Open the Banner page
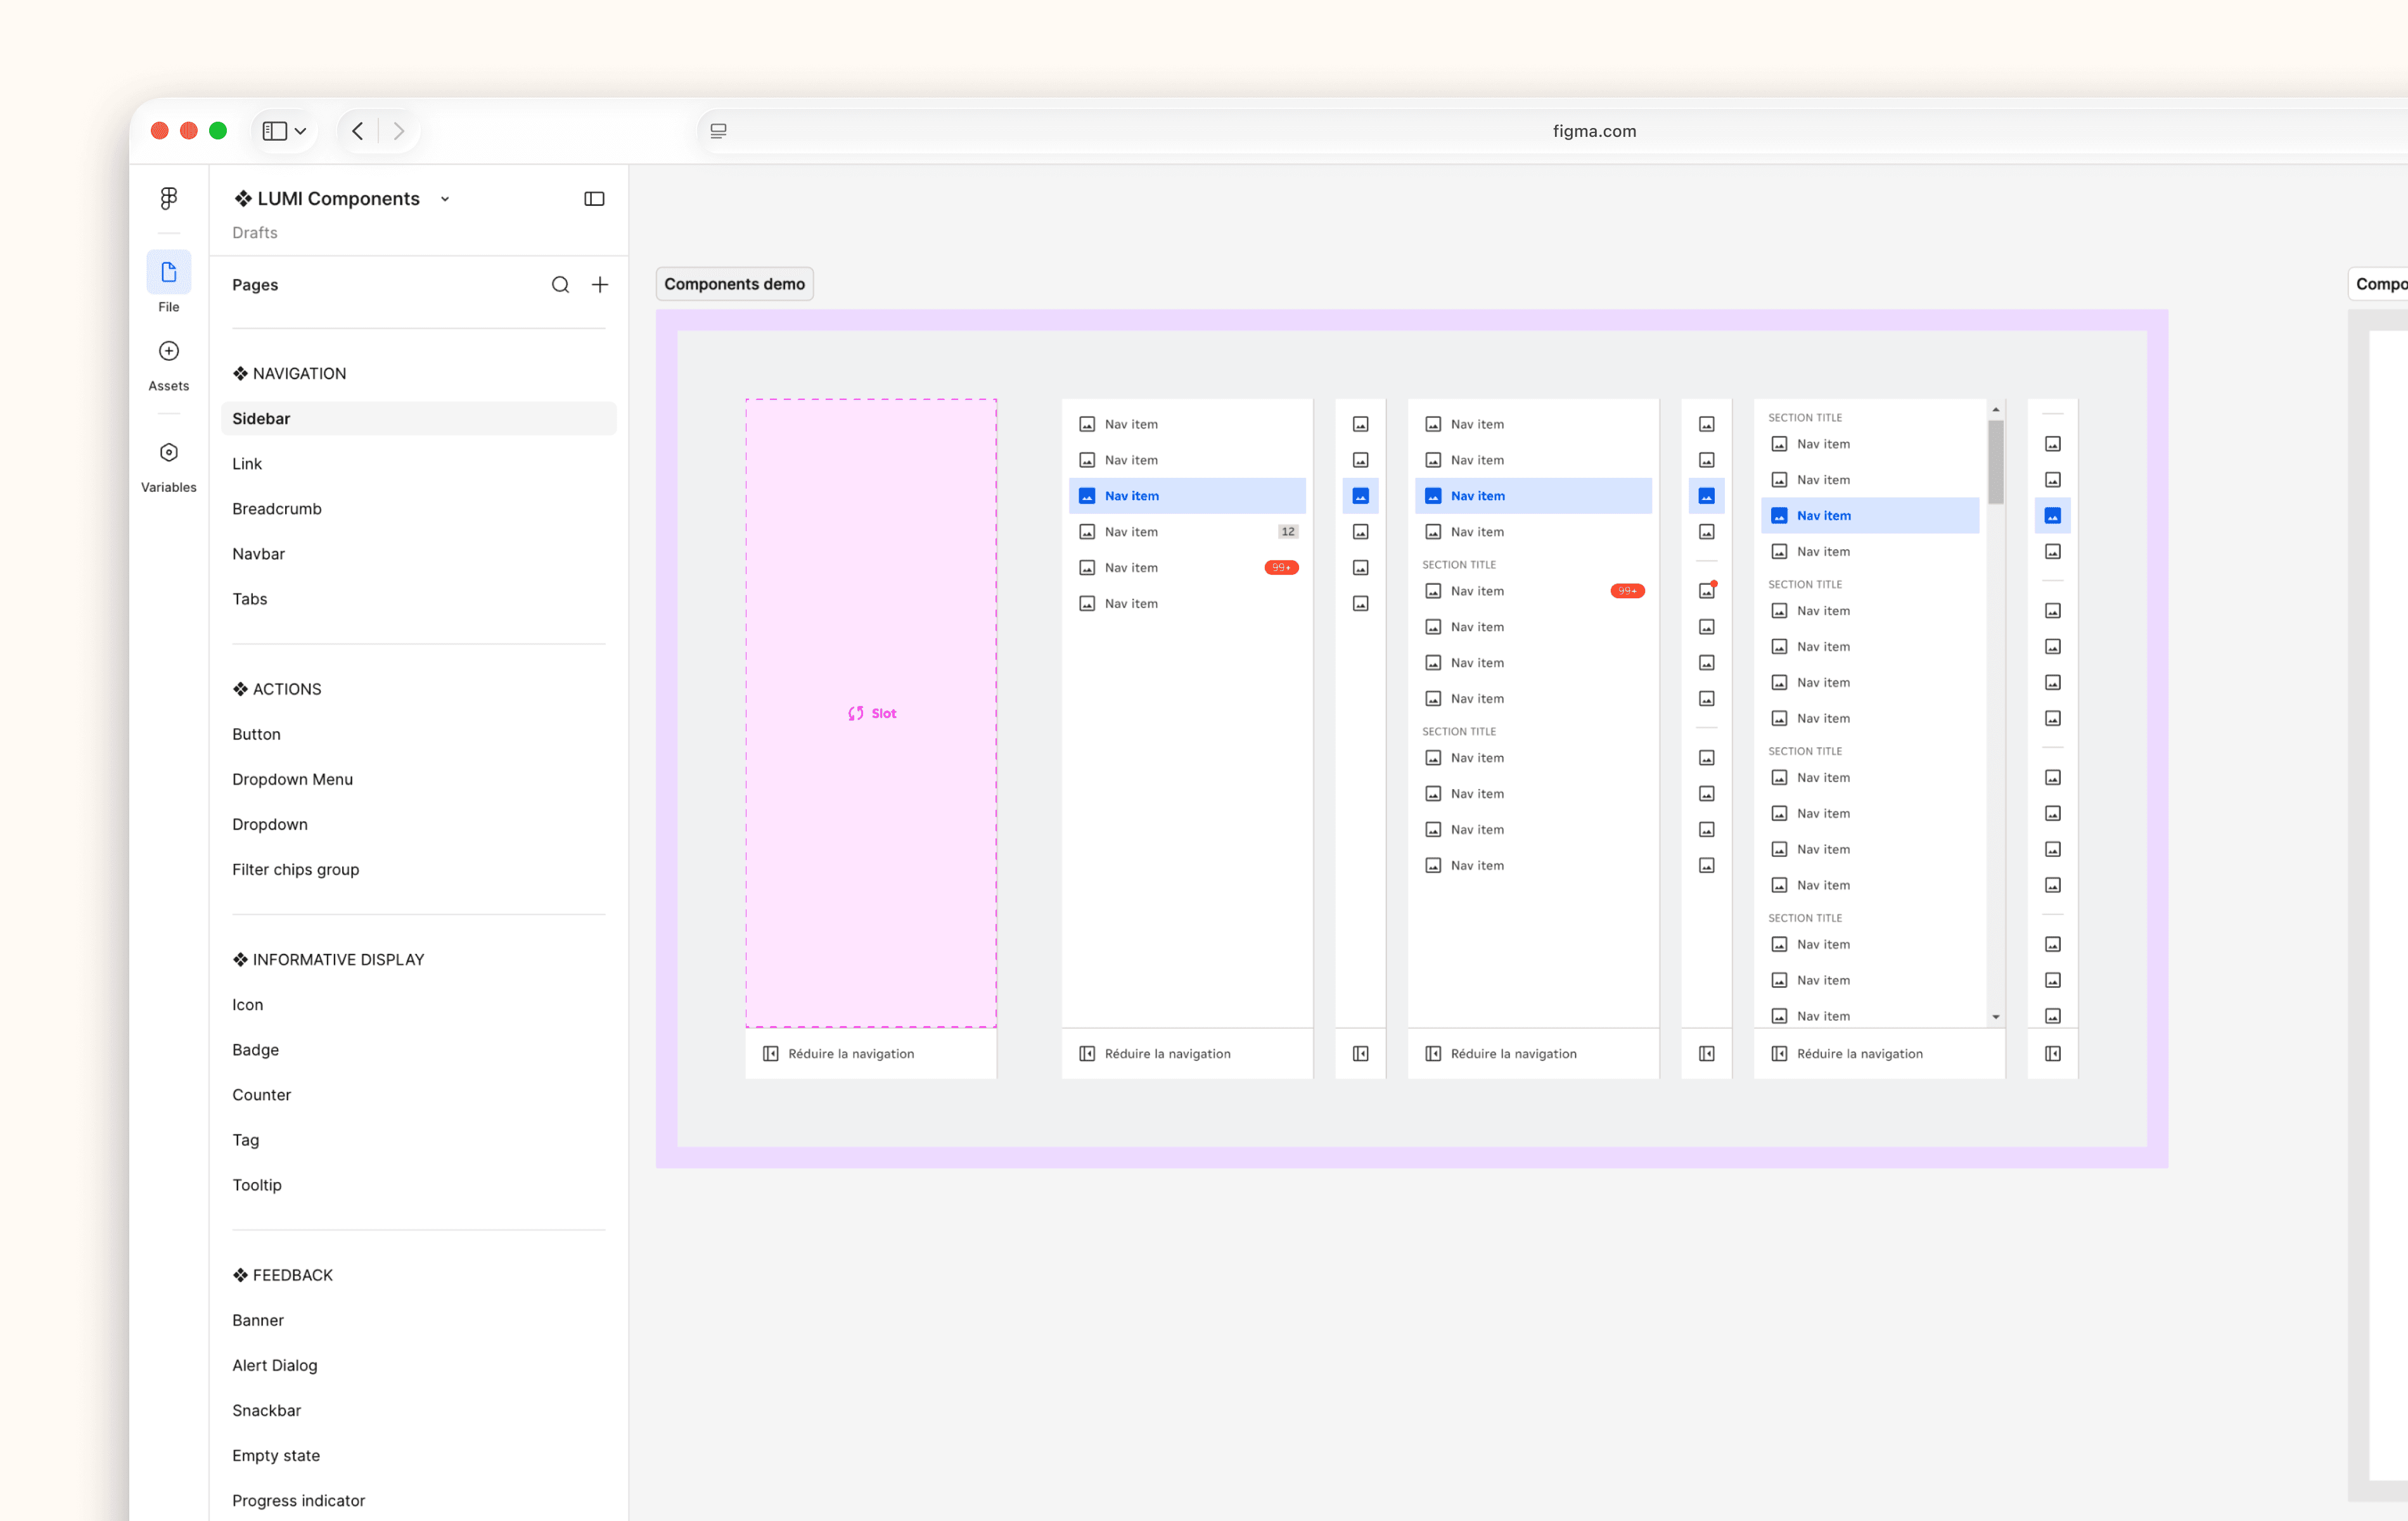The width and height of the screenshot is (2408, 1521). pos(258,1321)
